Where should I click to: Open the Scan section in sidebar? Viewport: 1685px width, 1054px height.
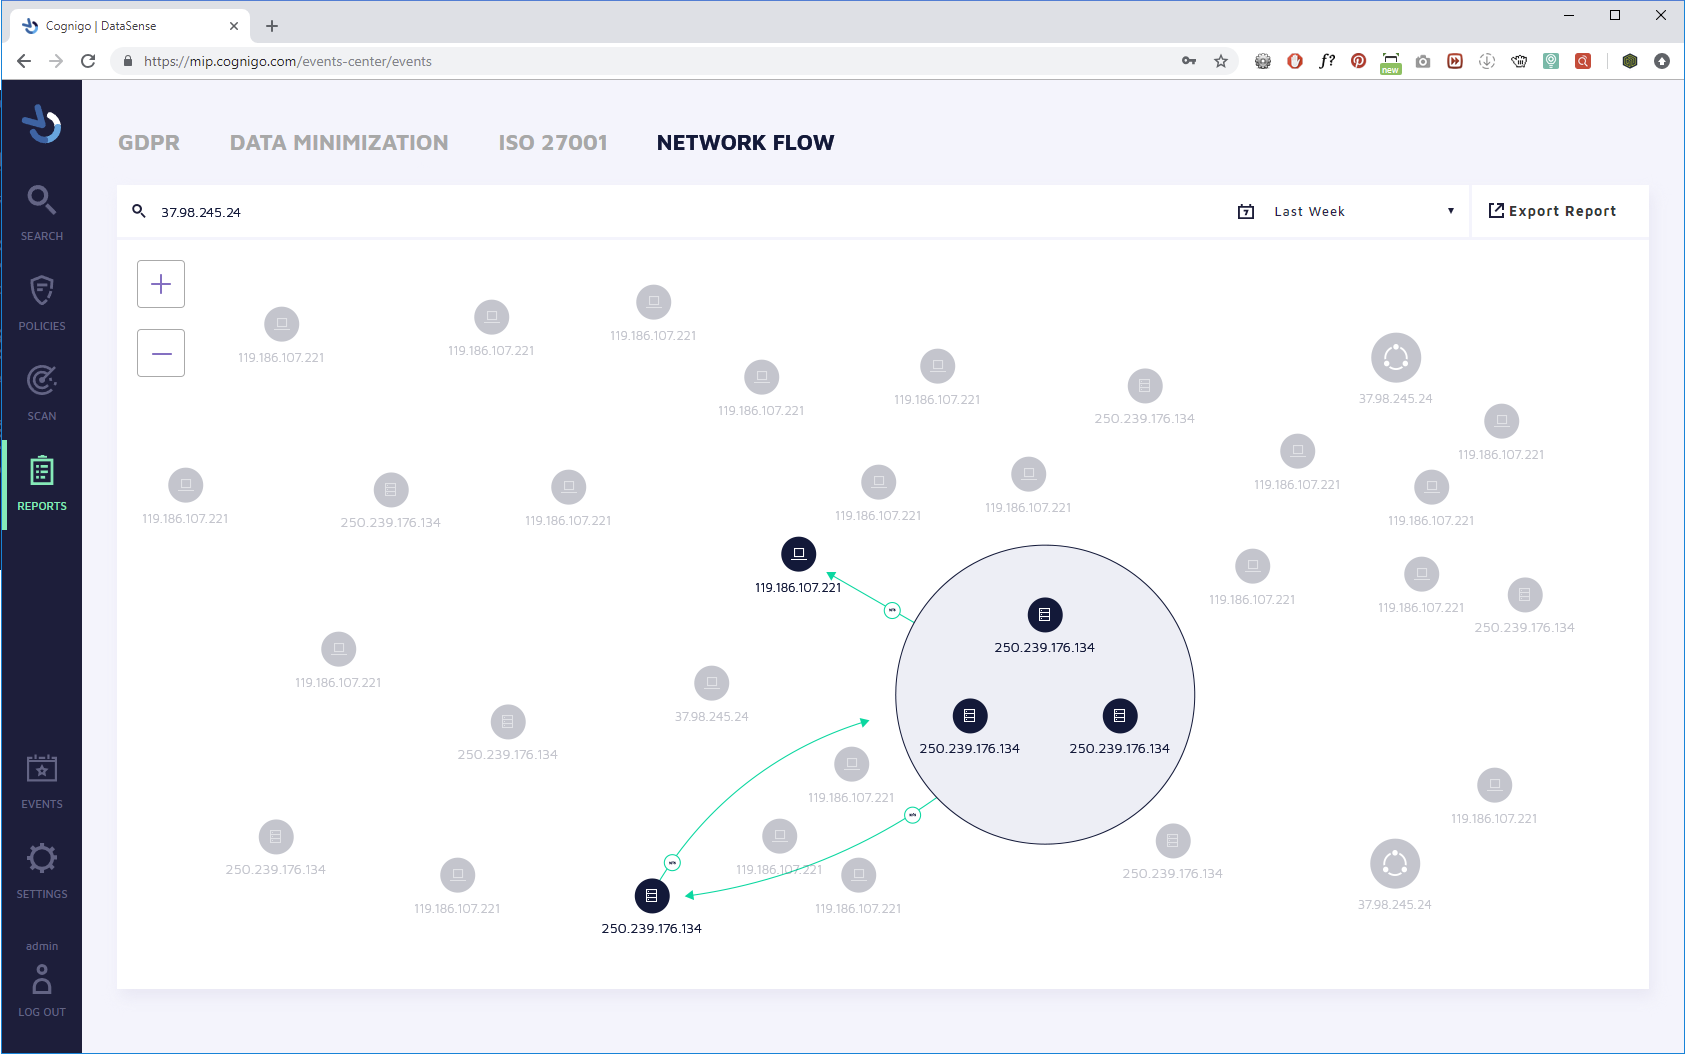click(41, 392)
